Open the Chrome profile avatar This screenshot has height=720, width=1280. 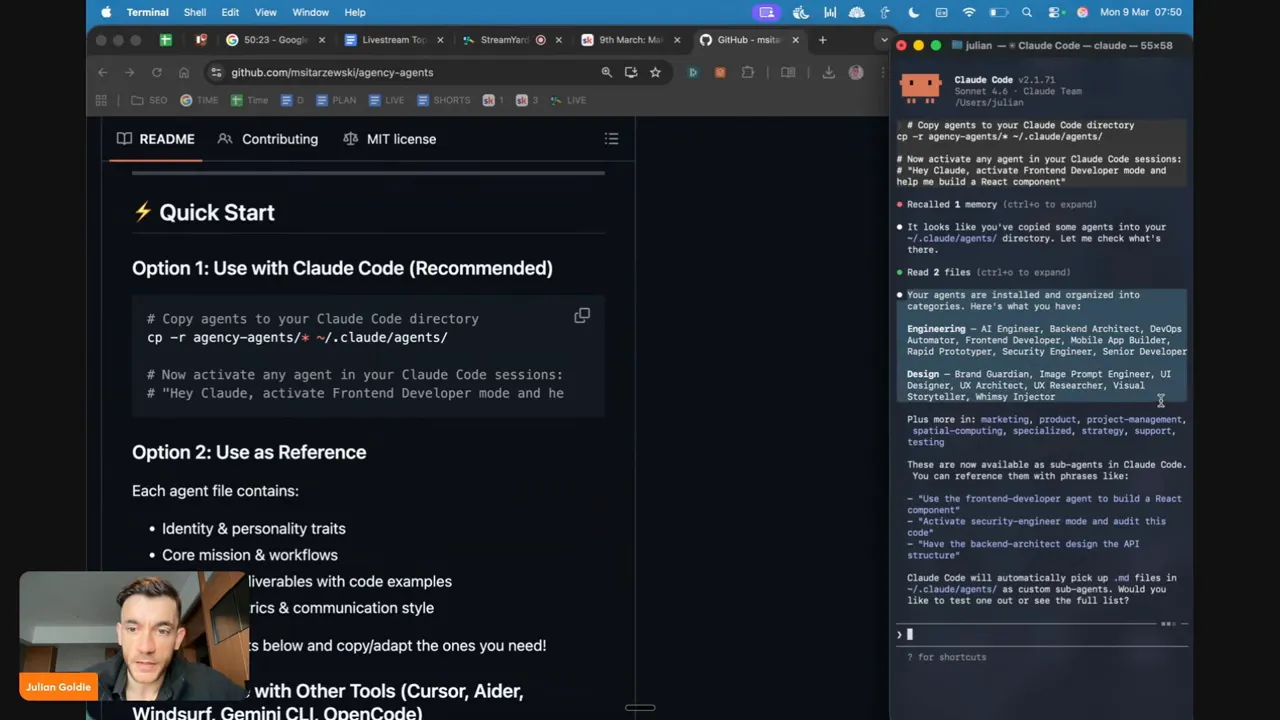pos(856,72)
